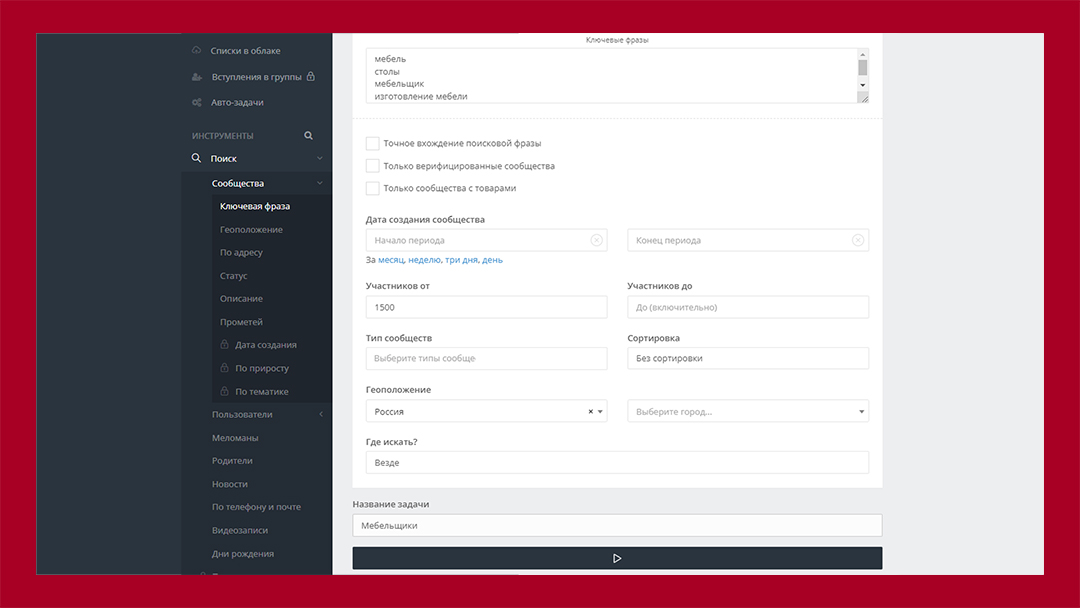The image size is (1080, 608).
Task: Set period to три дня
Action: pos(461,260)
